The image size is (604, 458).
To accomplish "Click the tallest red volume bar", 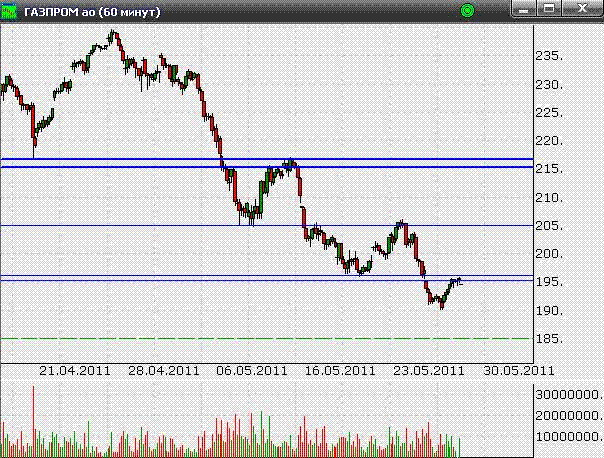I will coord(34,421).
